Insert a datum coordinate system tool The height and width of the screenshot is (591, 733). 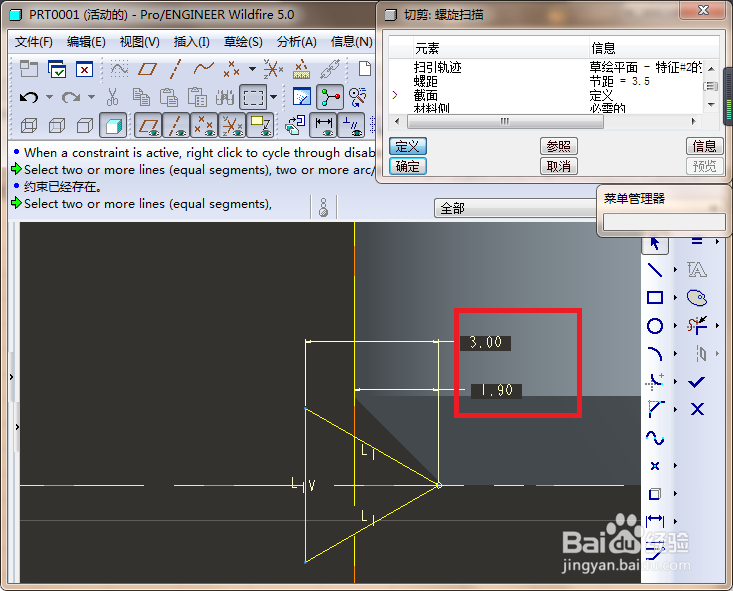(x=273, y=69)
